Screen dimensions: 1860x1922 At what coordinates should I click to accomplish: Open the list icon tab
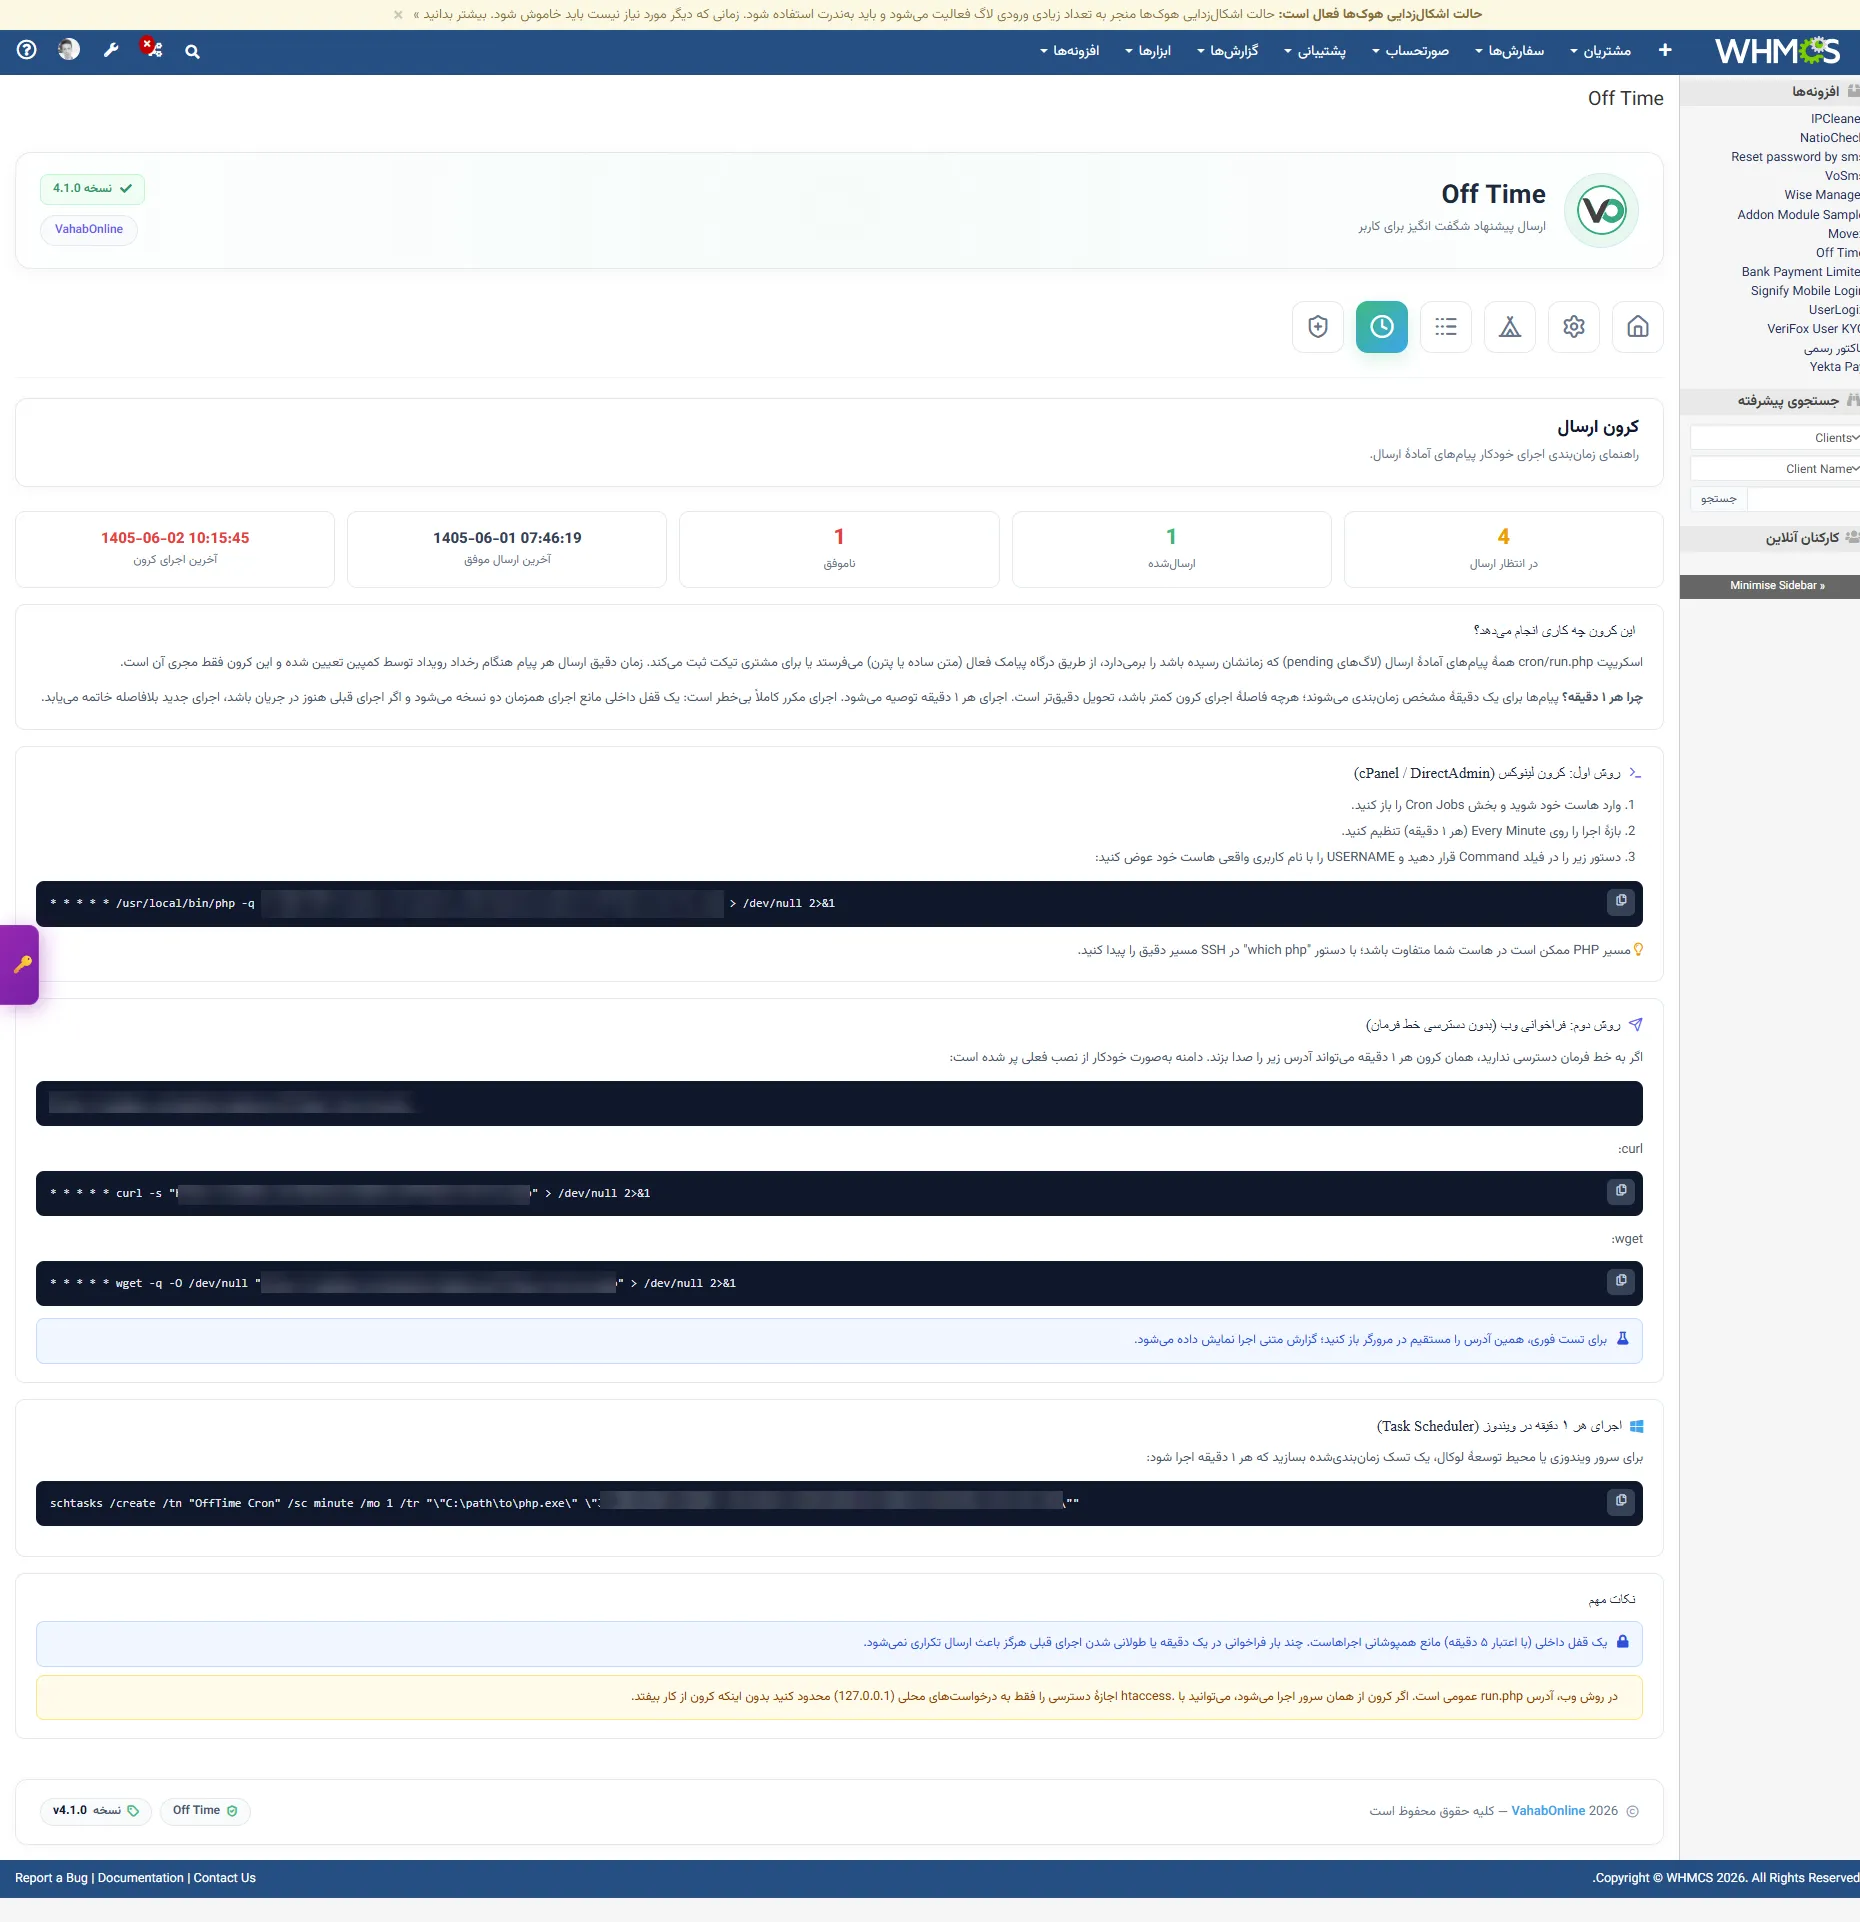click(x=1446, y=327)
